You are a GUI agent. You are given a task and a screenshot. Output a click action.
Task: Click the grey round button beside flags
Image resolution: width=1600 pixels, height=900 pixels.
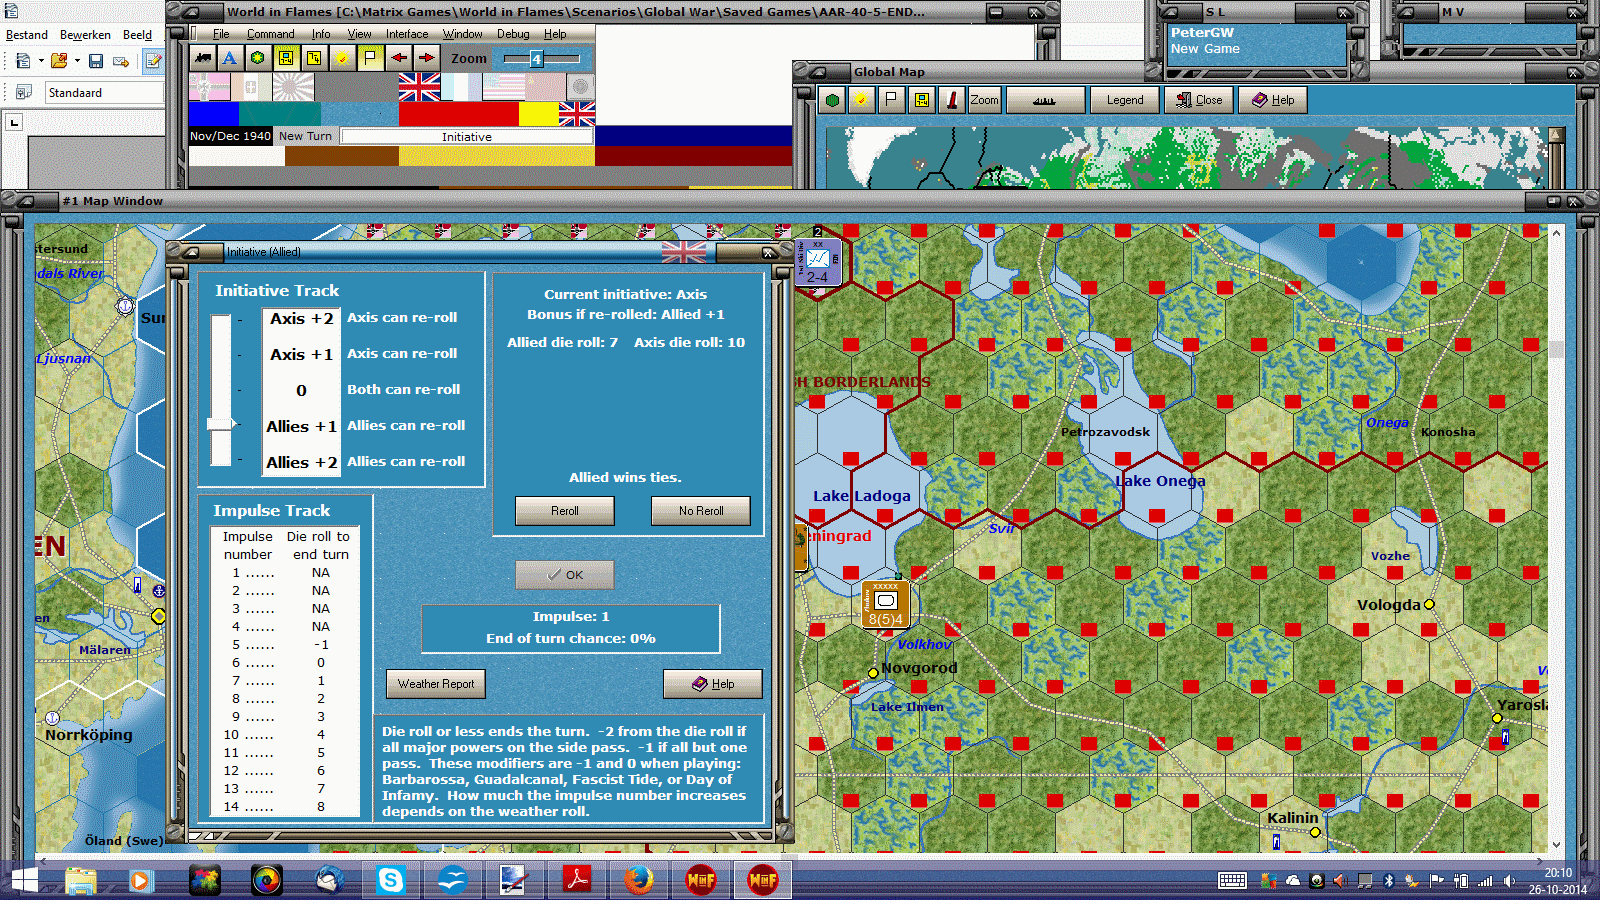(580, 87)
